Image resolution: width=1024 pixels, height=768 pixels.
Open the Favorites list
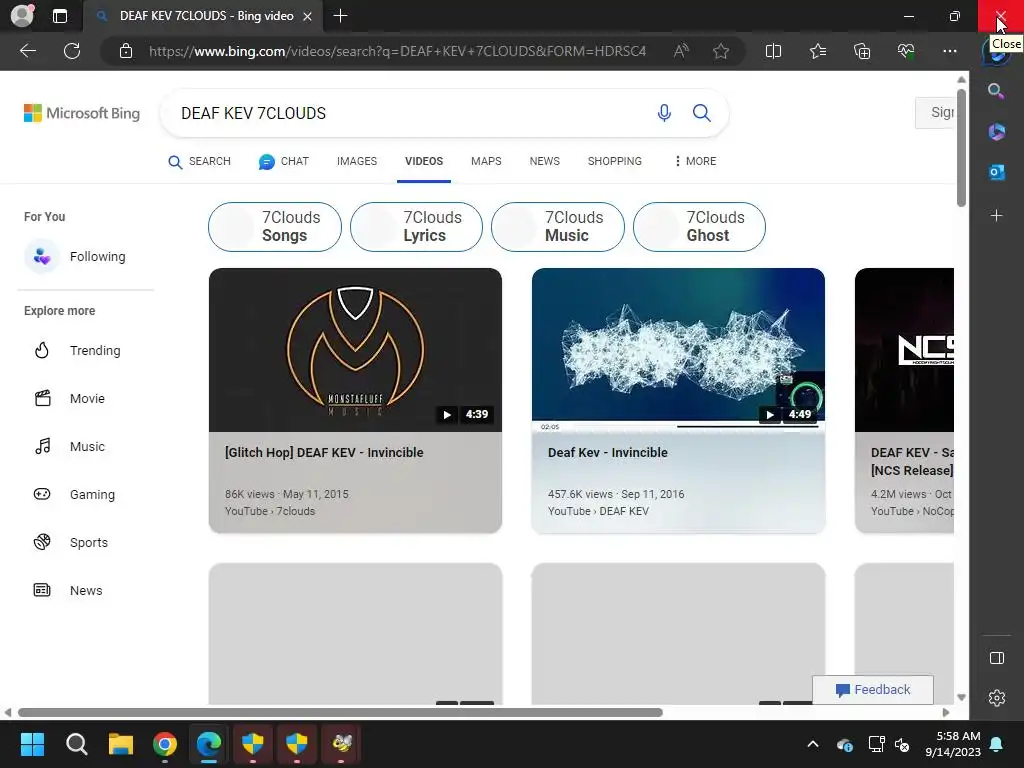click(818, 51)
